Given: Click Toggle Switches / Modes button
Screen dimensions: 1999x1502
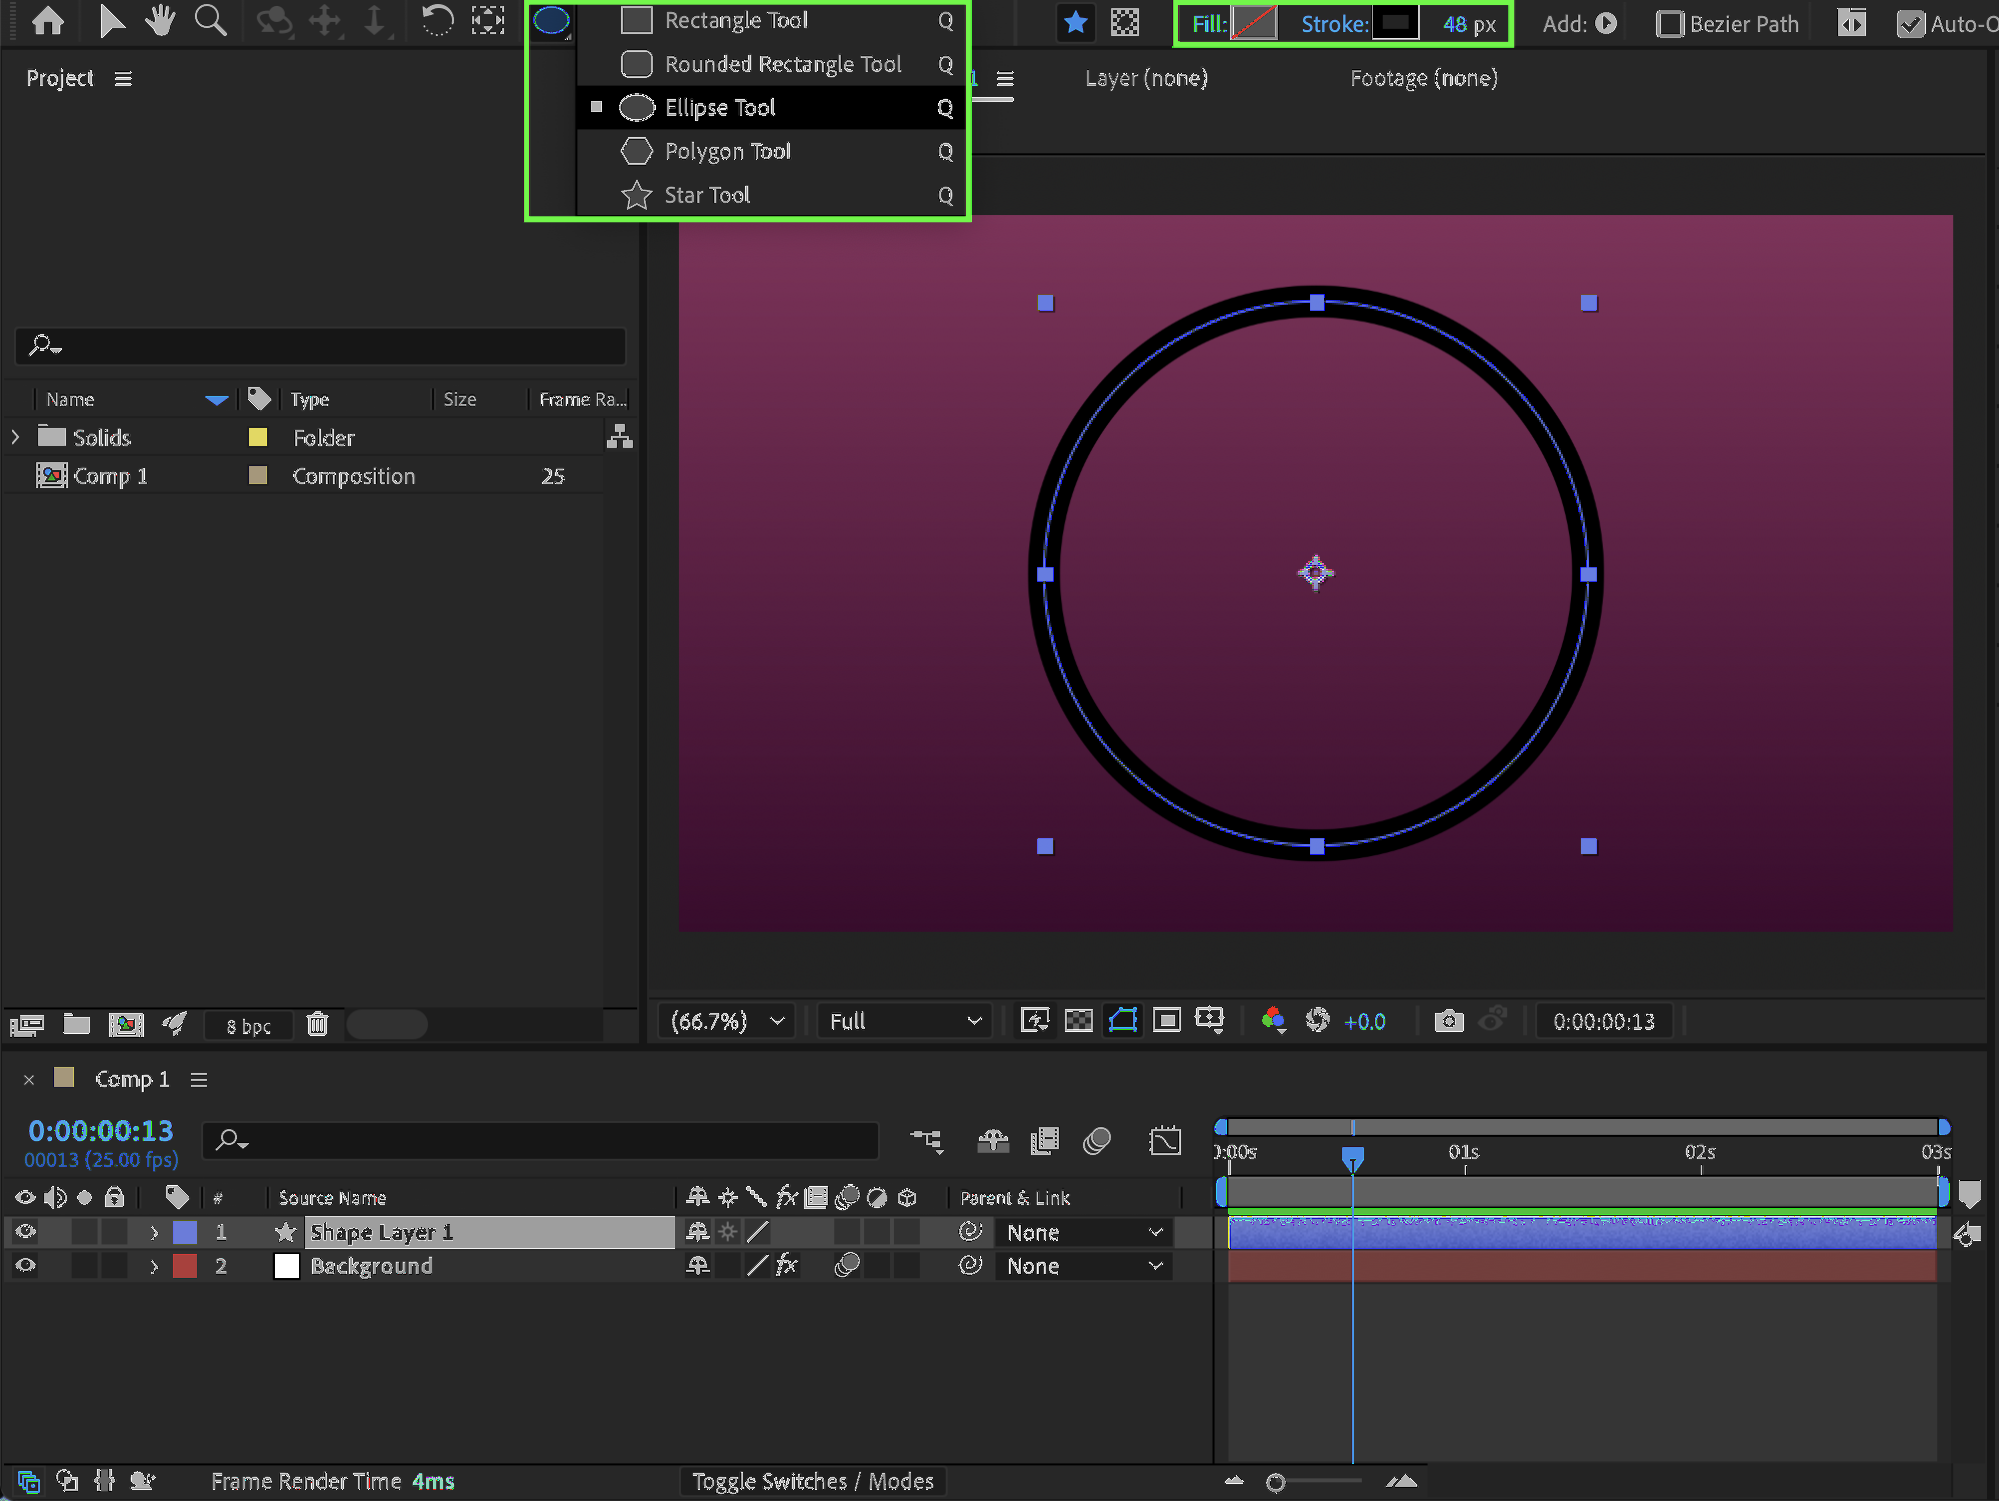Looking at the screenshot, I should pyautogui.click(x=812, y=1481).
